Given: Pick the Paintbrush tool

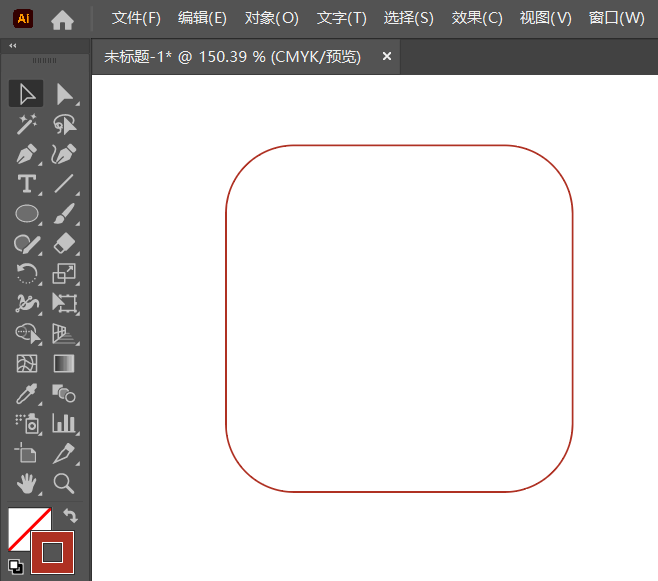Looking at the screenshot, I should pos(64,214).
